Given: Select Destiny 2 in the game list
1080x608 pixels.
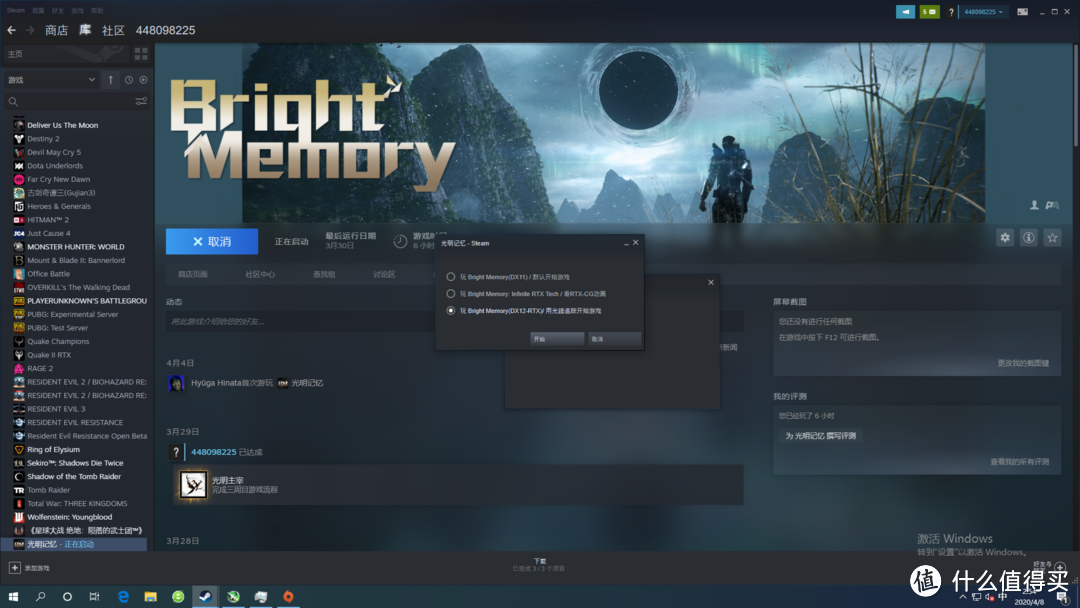Looking at the screenshot, I should click(43, 138).
